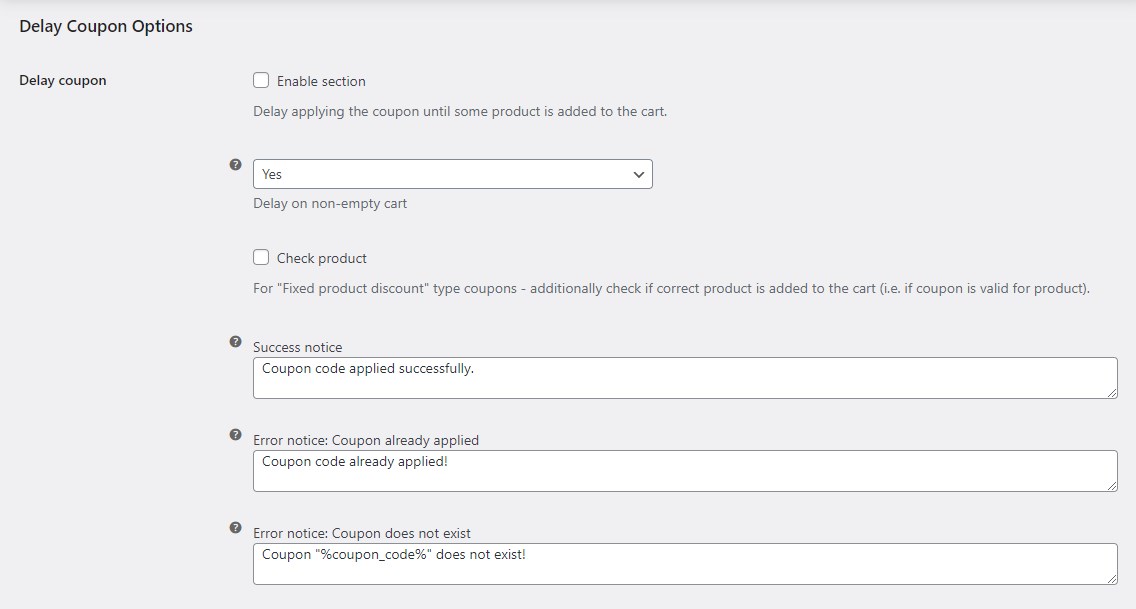Click the help icon for Coupon already applied
The height and width of the screenshot is (609, 1136).
tap(234, 434)
